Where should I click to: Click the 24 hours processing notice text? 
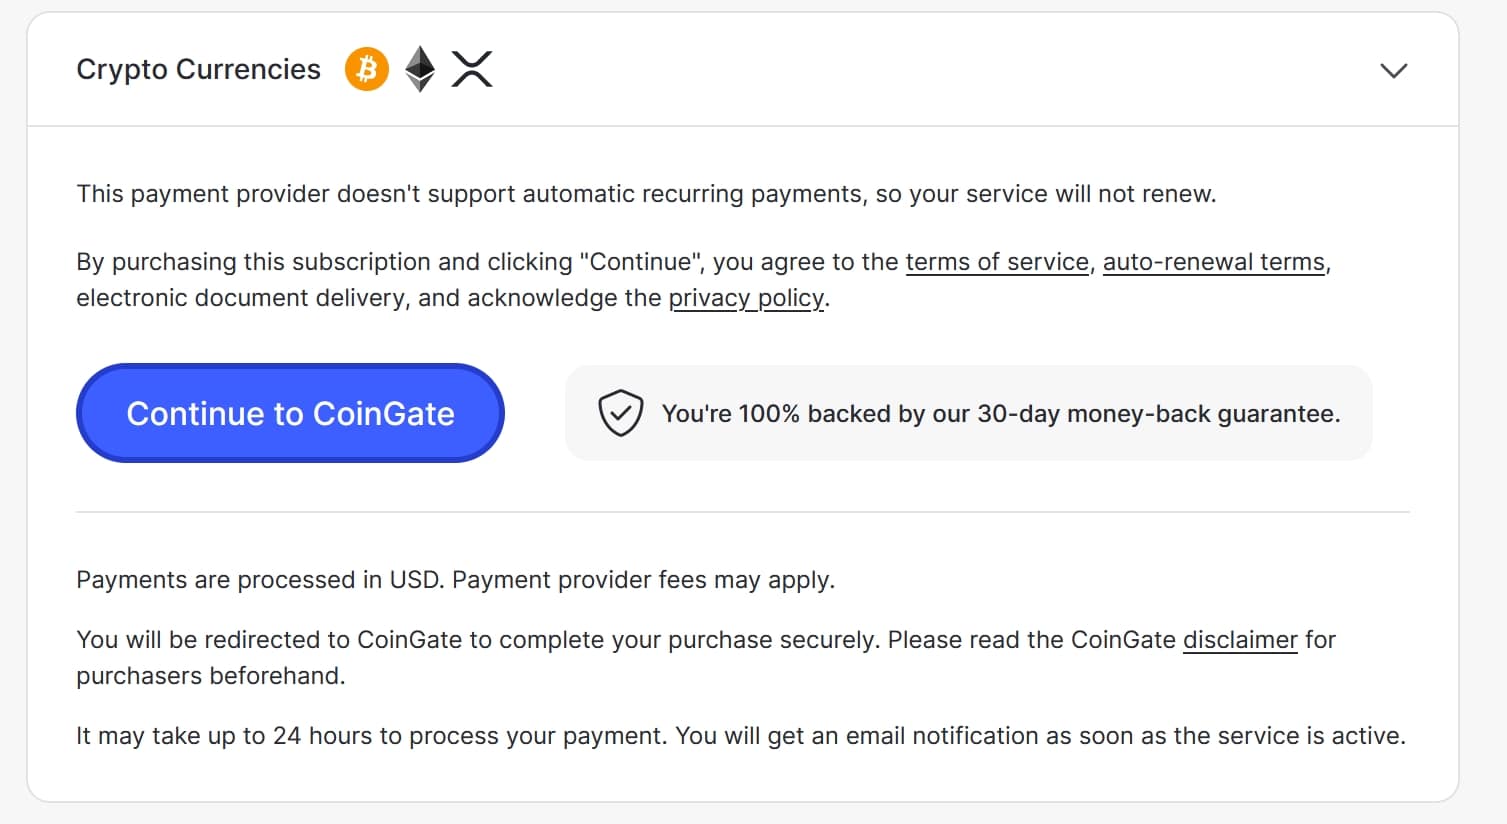(x=741, y=736)
